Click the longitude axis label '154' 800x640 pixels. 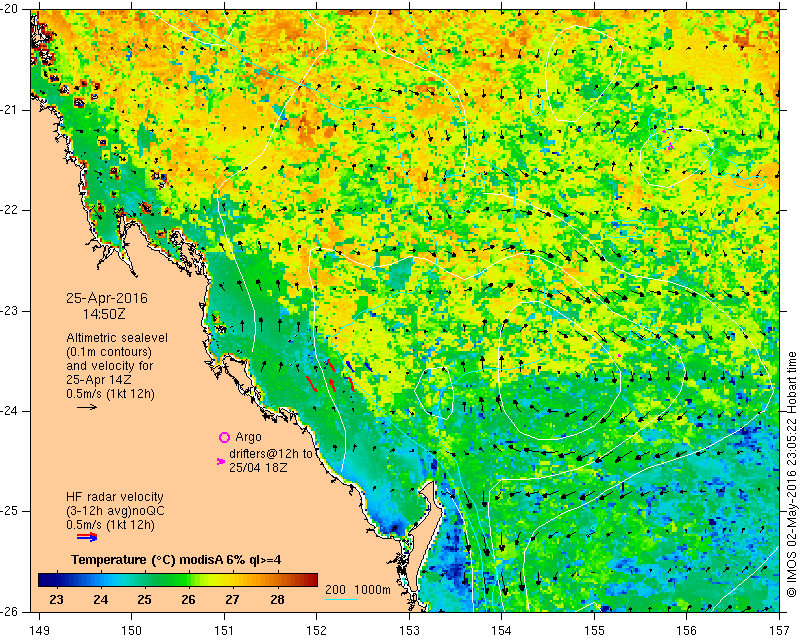(x=502, y=631)
